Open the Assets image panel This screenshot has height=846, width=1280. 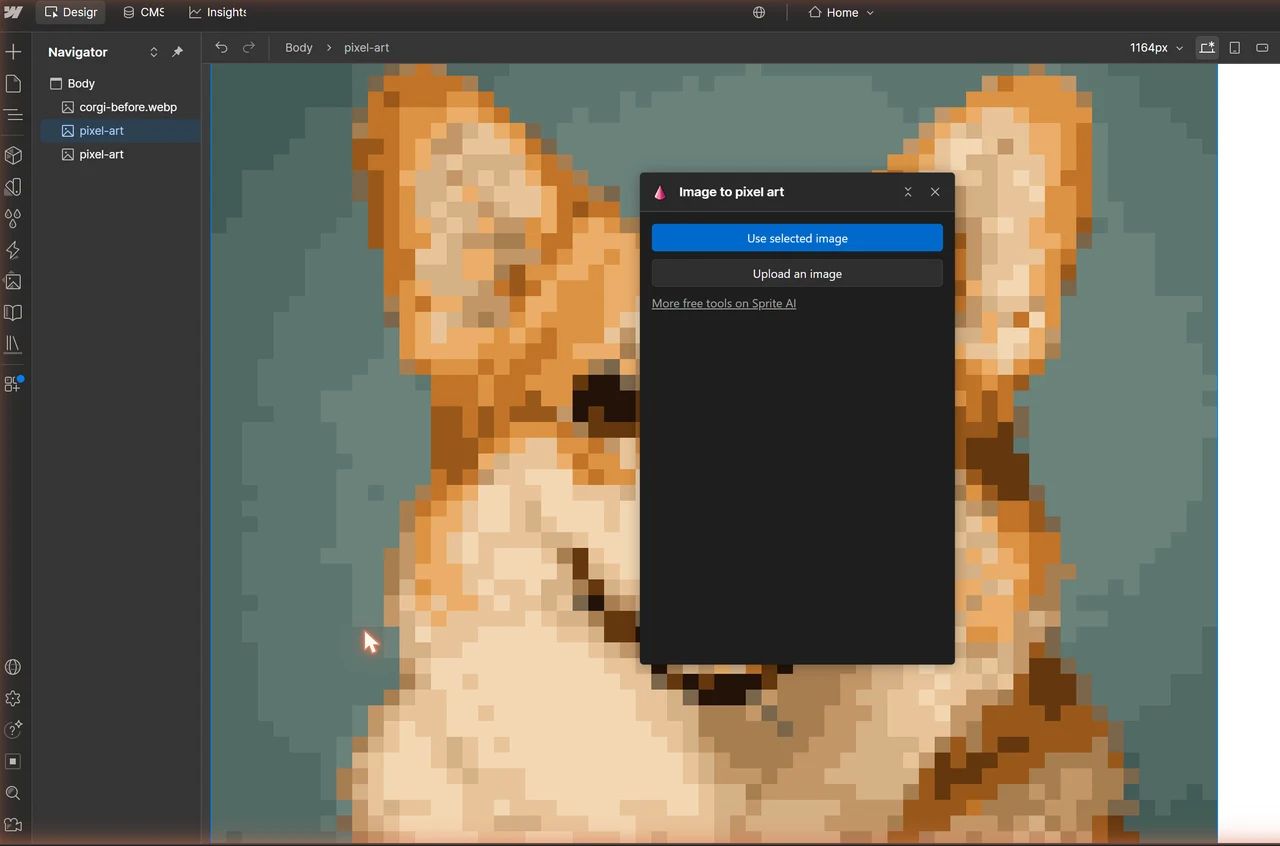pos(13,281)
